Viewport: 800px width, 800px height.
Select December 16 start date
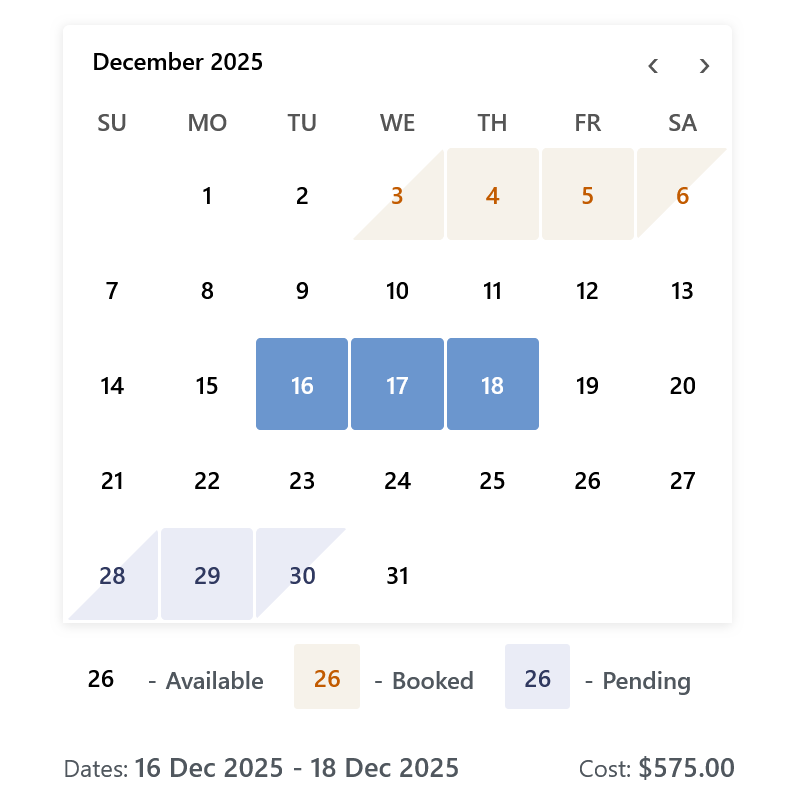click(302, 384)
